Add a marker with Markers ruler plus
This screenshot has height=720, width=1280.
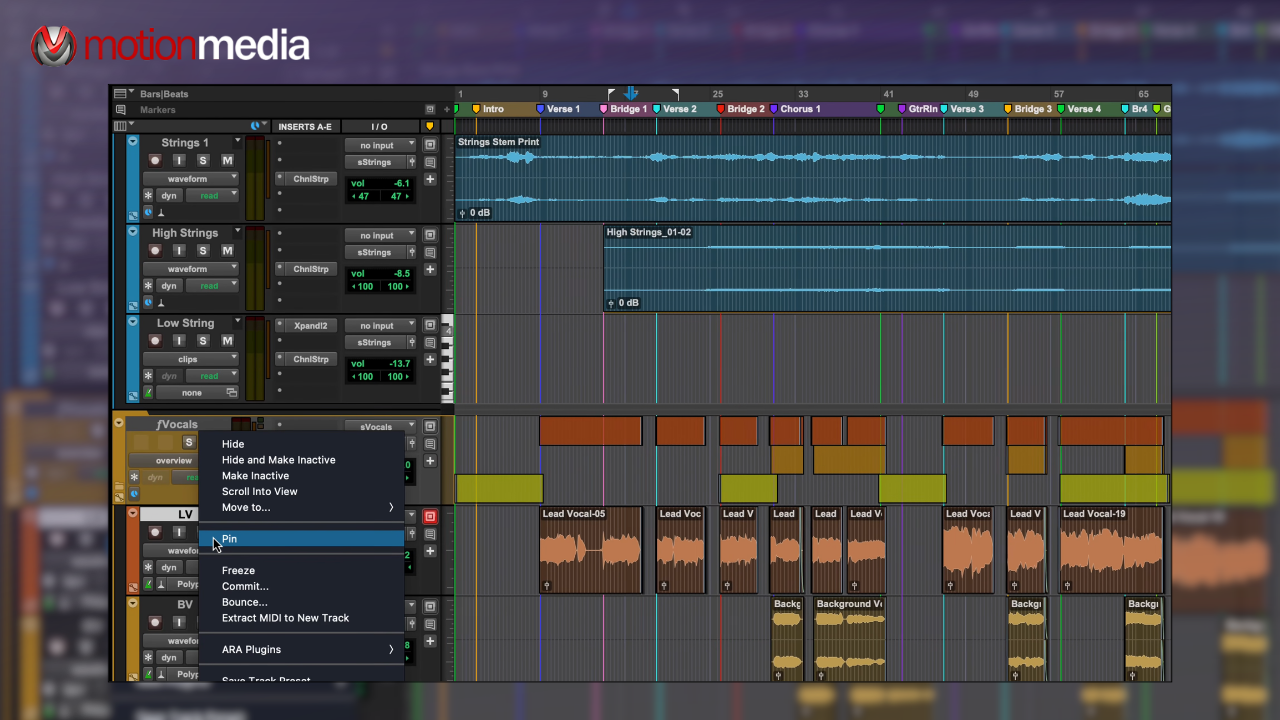click(447, 109)
